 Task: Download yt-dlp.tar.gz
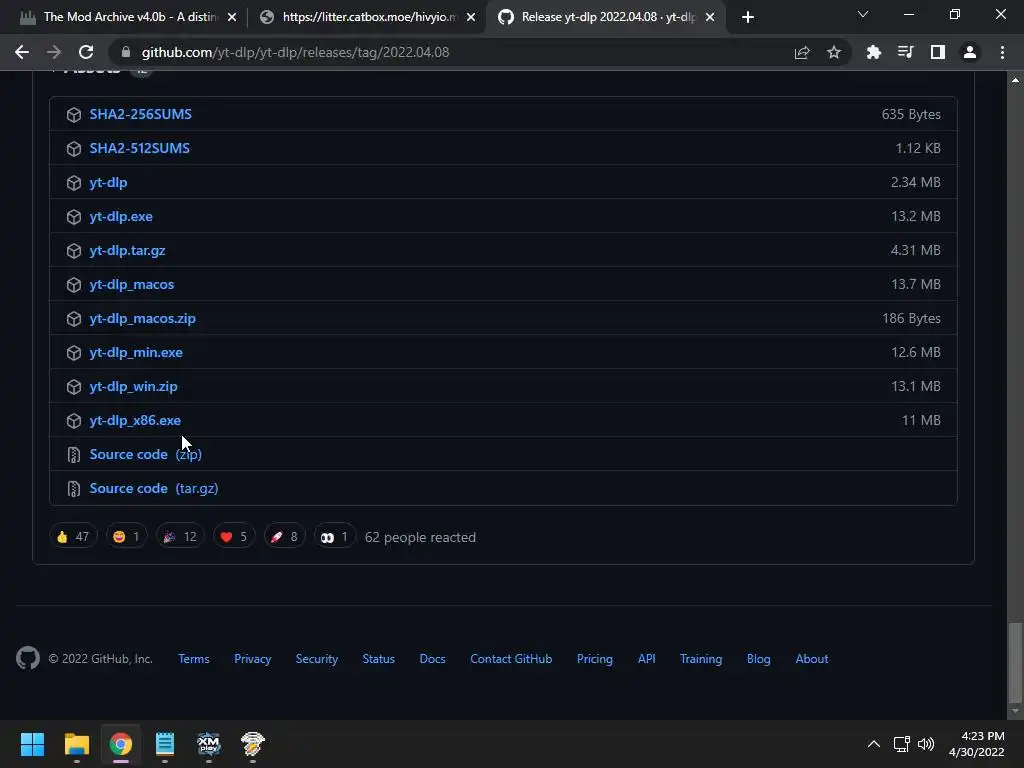click(127, 250)
